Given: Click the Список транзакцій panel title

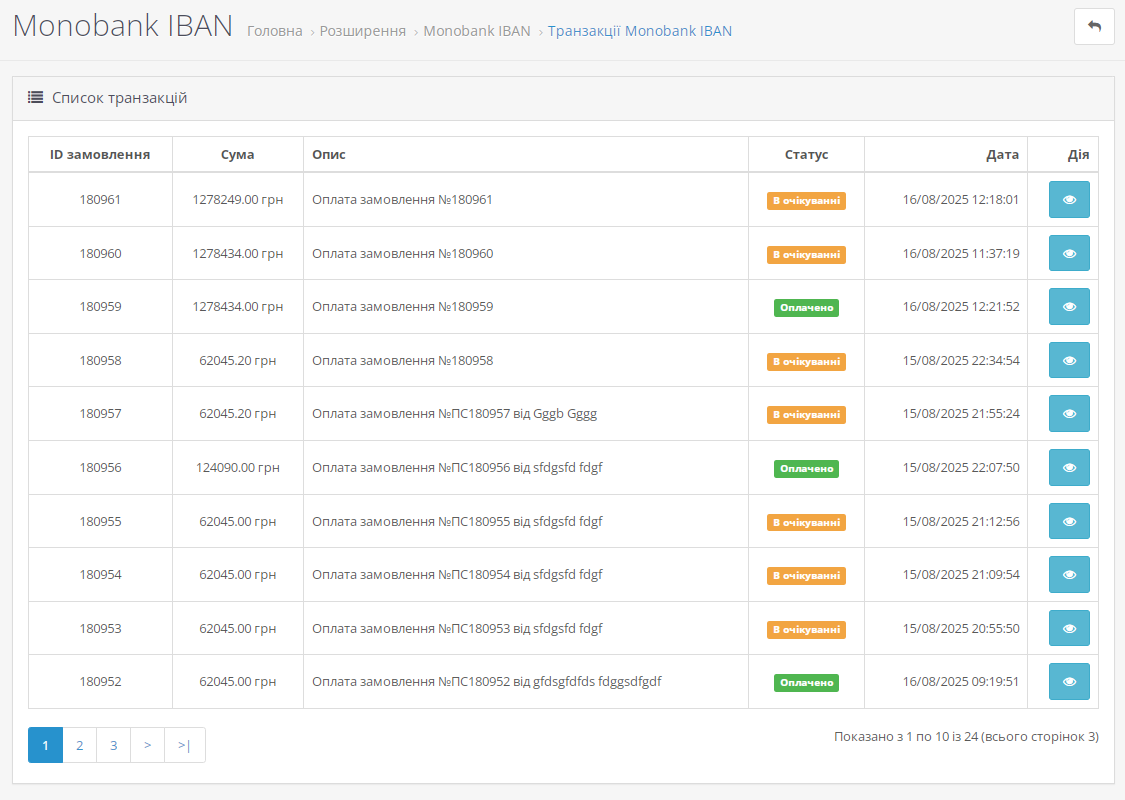Looking at the screenshot, I should point(119,98).
